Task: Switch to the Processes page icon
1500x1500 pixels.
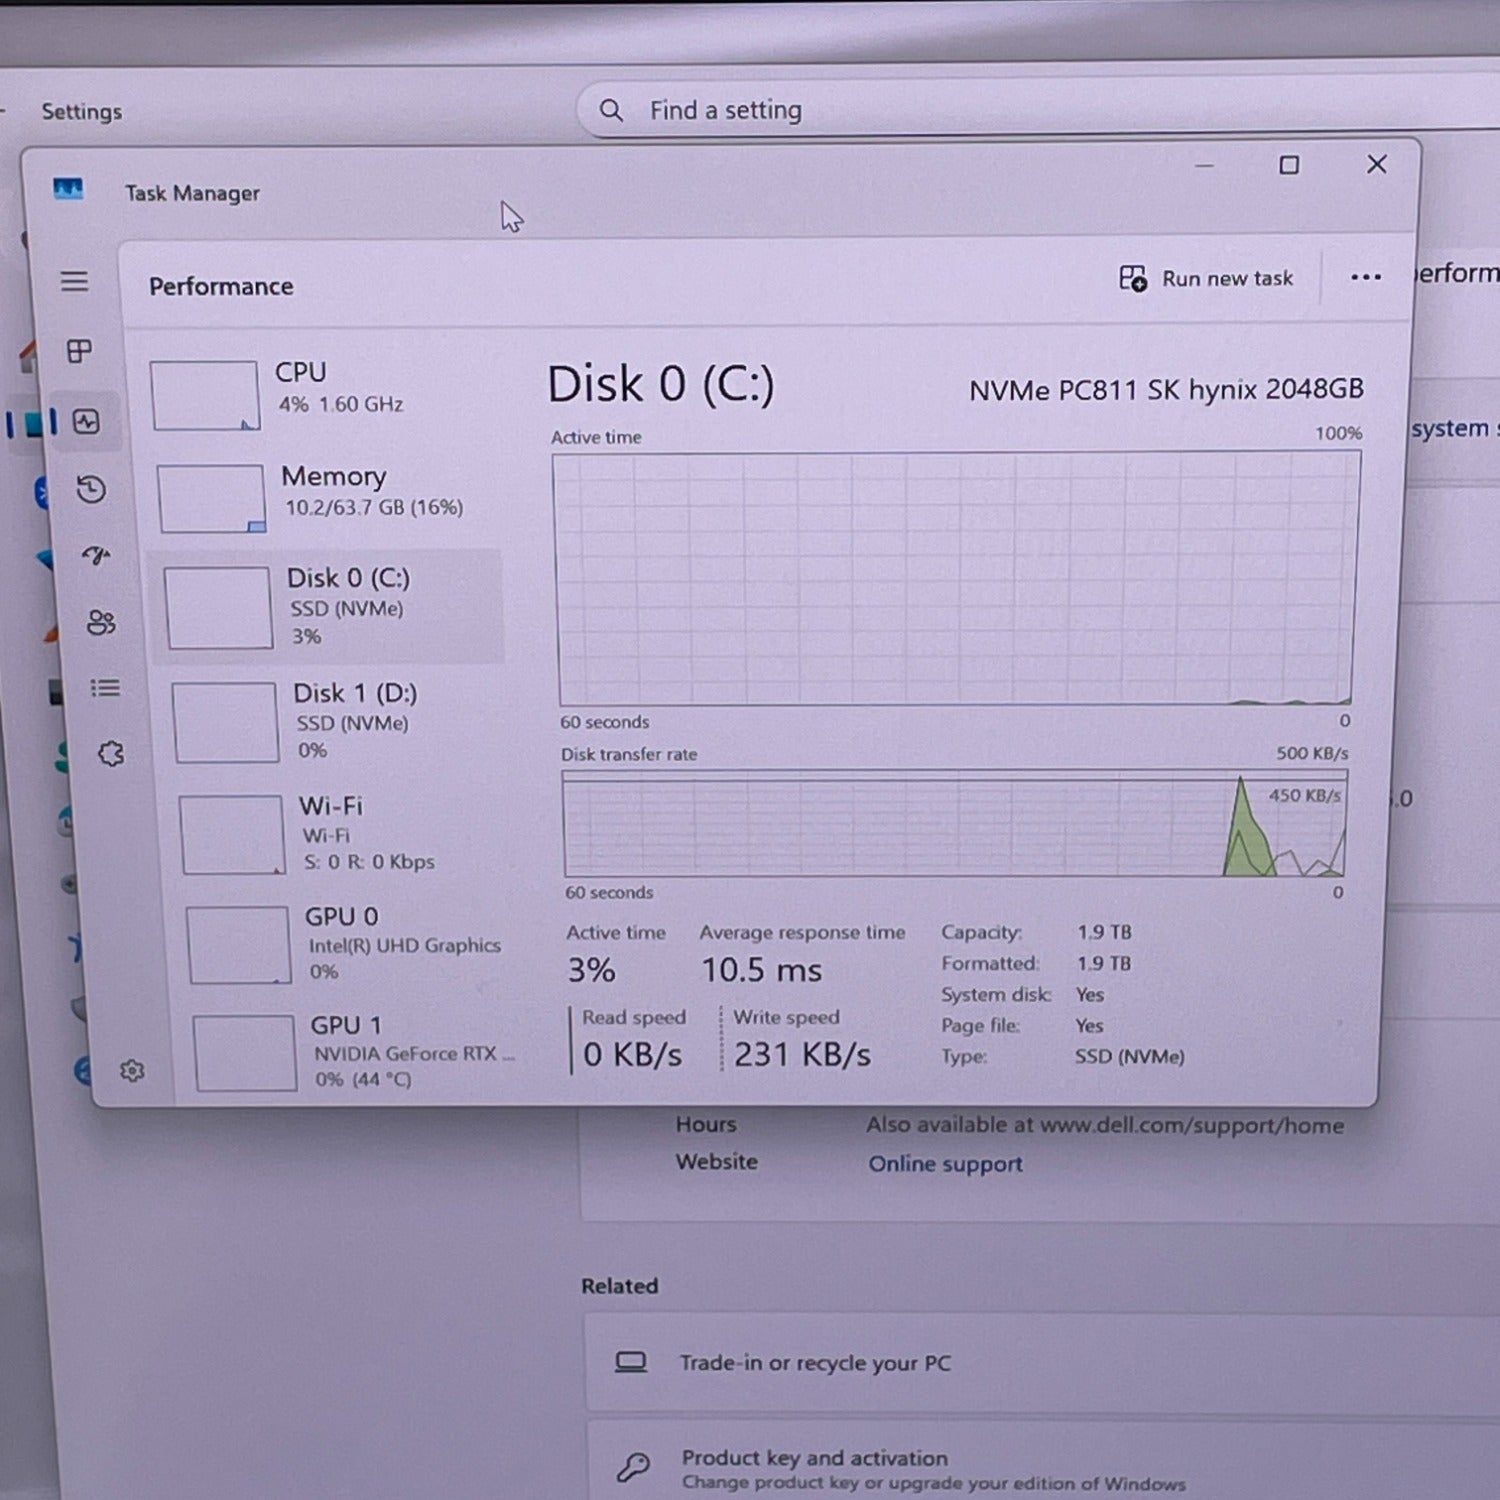Action: tap(79, 351)
